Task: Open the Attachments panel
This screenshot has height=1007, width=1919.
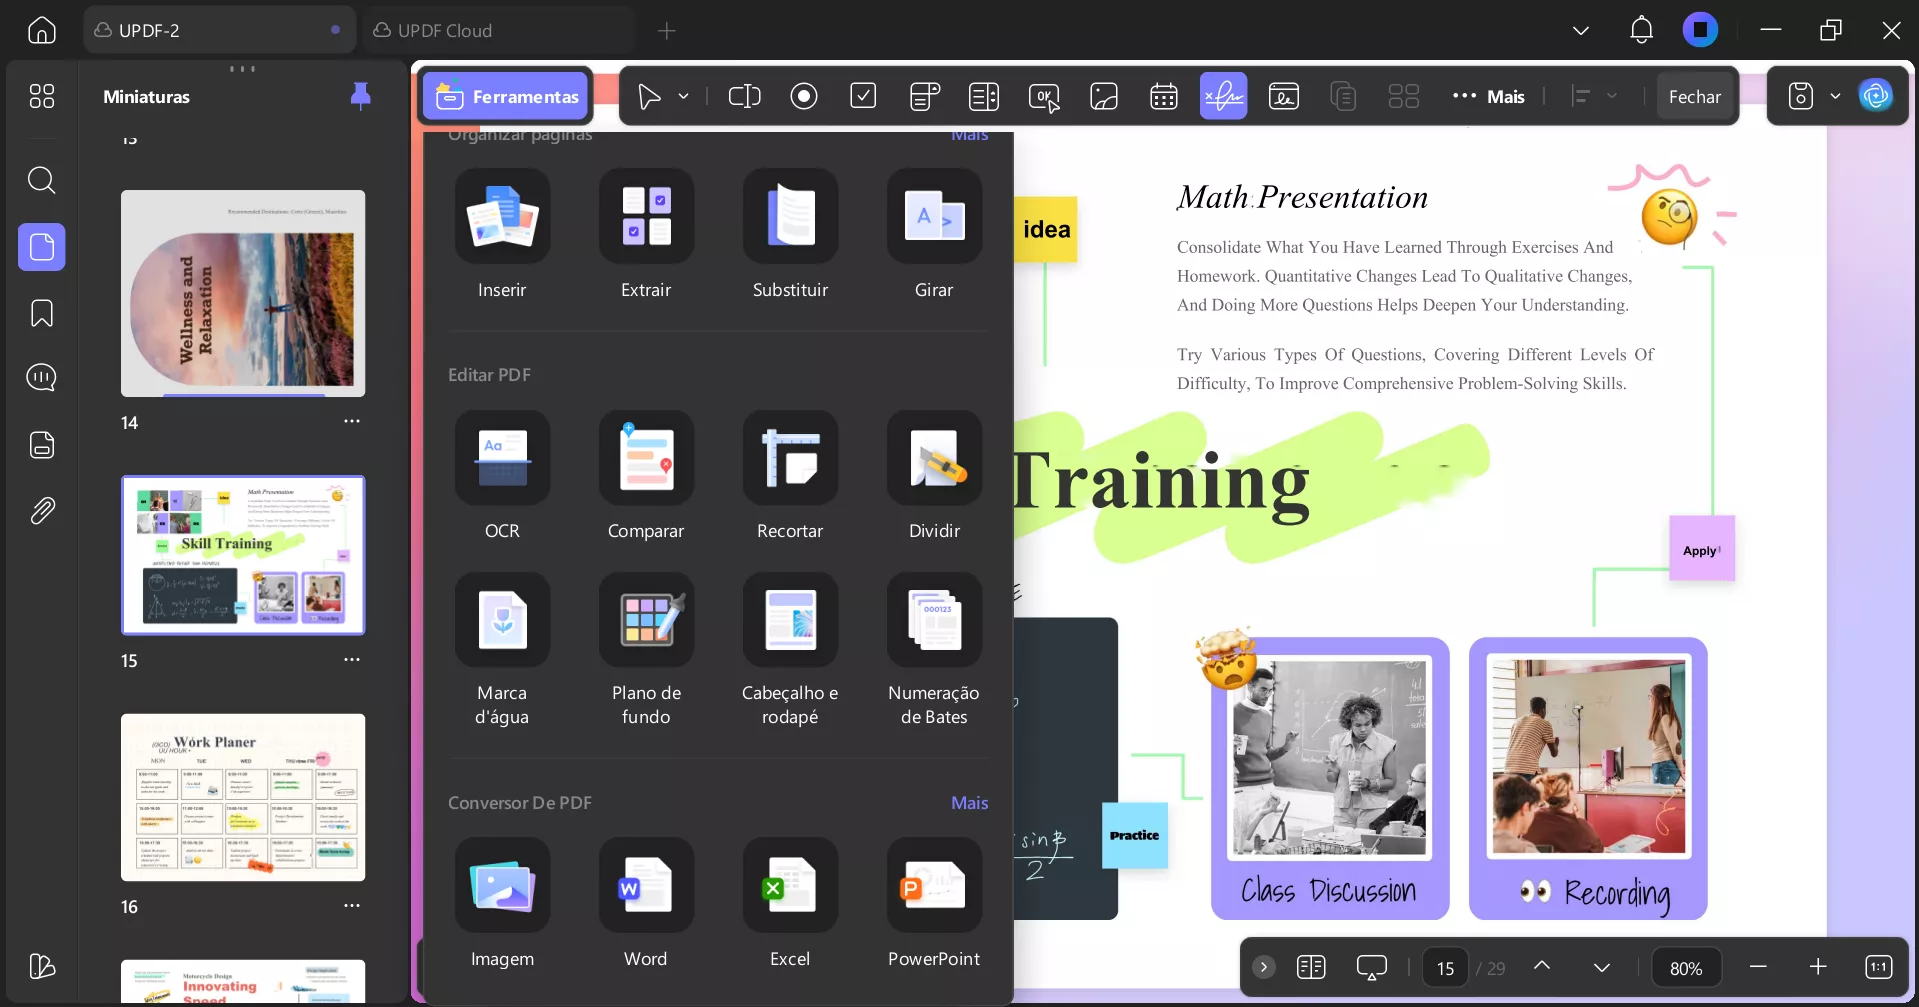Action: [x=41, y=511]
